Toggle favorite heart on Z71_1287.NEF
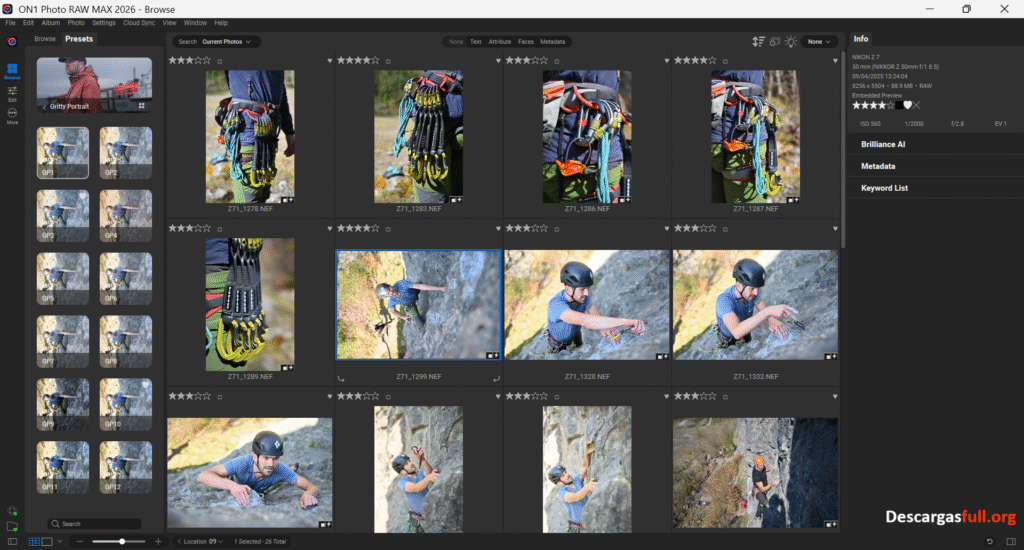The image size is (1024, 550). point(835,61)
